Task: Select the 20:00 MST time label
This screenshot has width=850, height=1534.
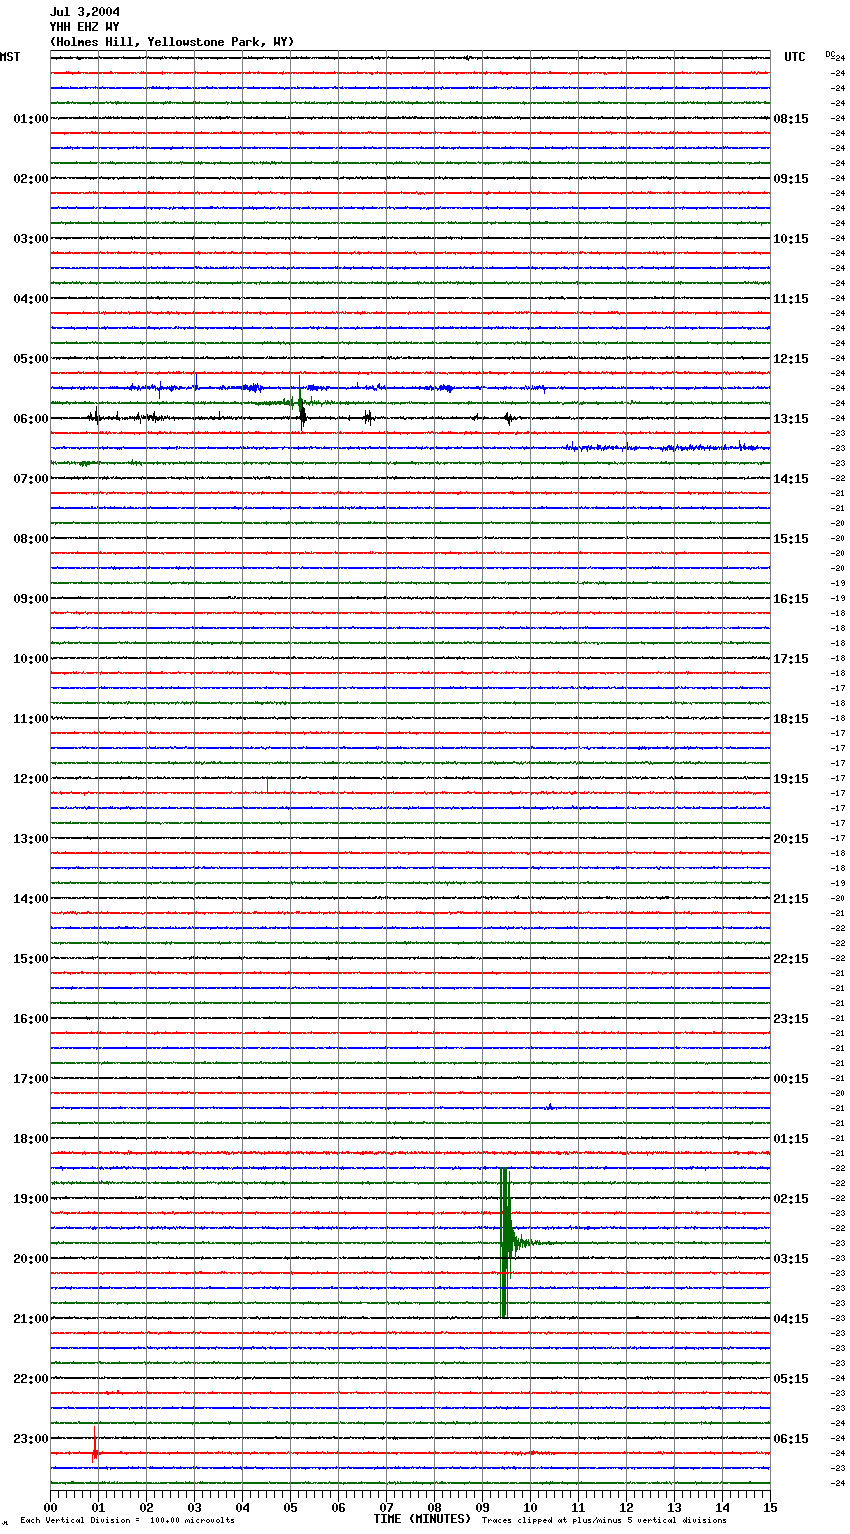Action: [31, 1259]
